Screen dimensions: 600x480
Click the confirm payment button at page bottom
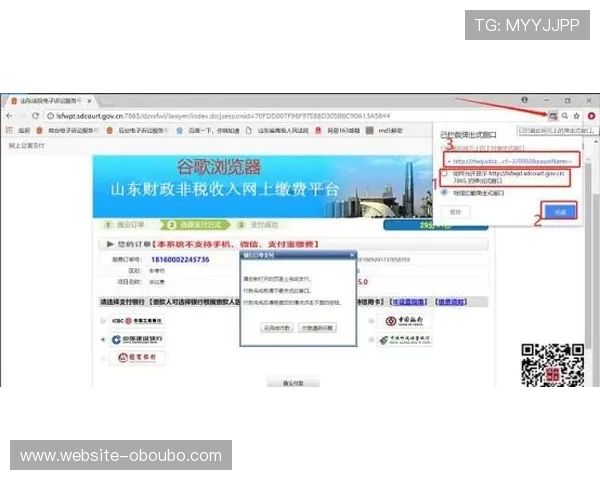293,382
